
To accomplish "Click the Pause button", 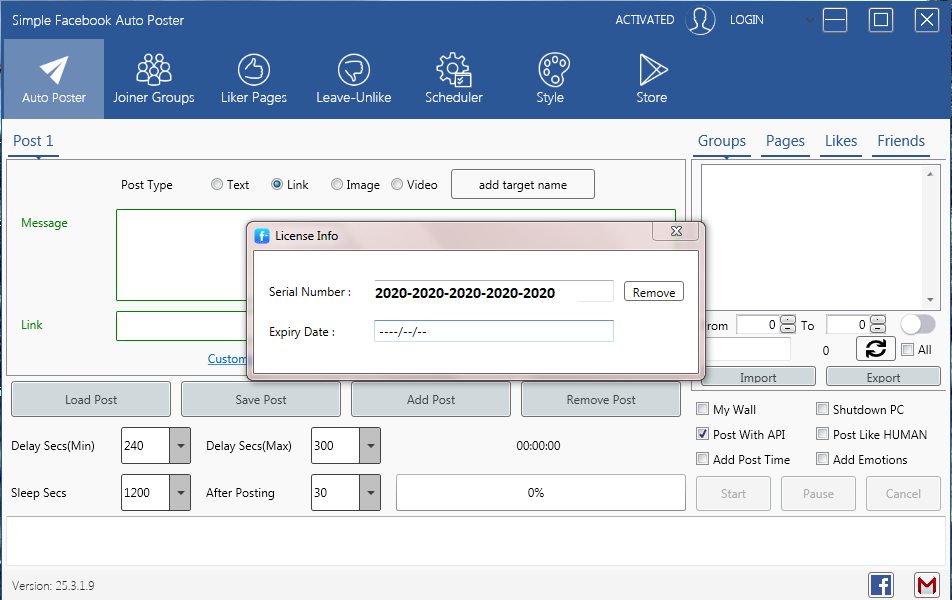I will pos(818,493).
